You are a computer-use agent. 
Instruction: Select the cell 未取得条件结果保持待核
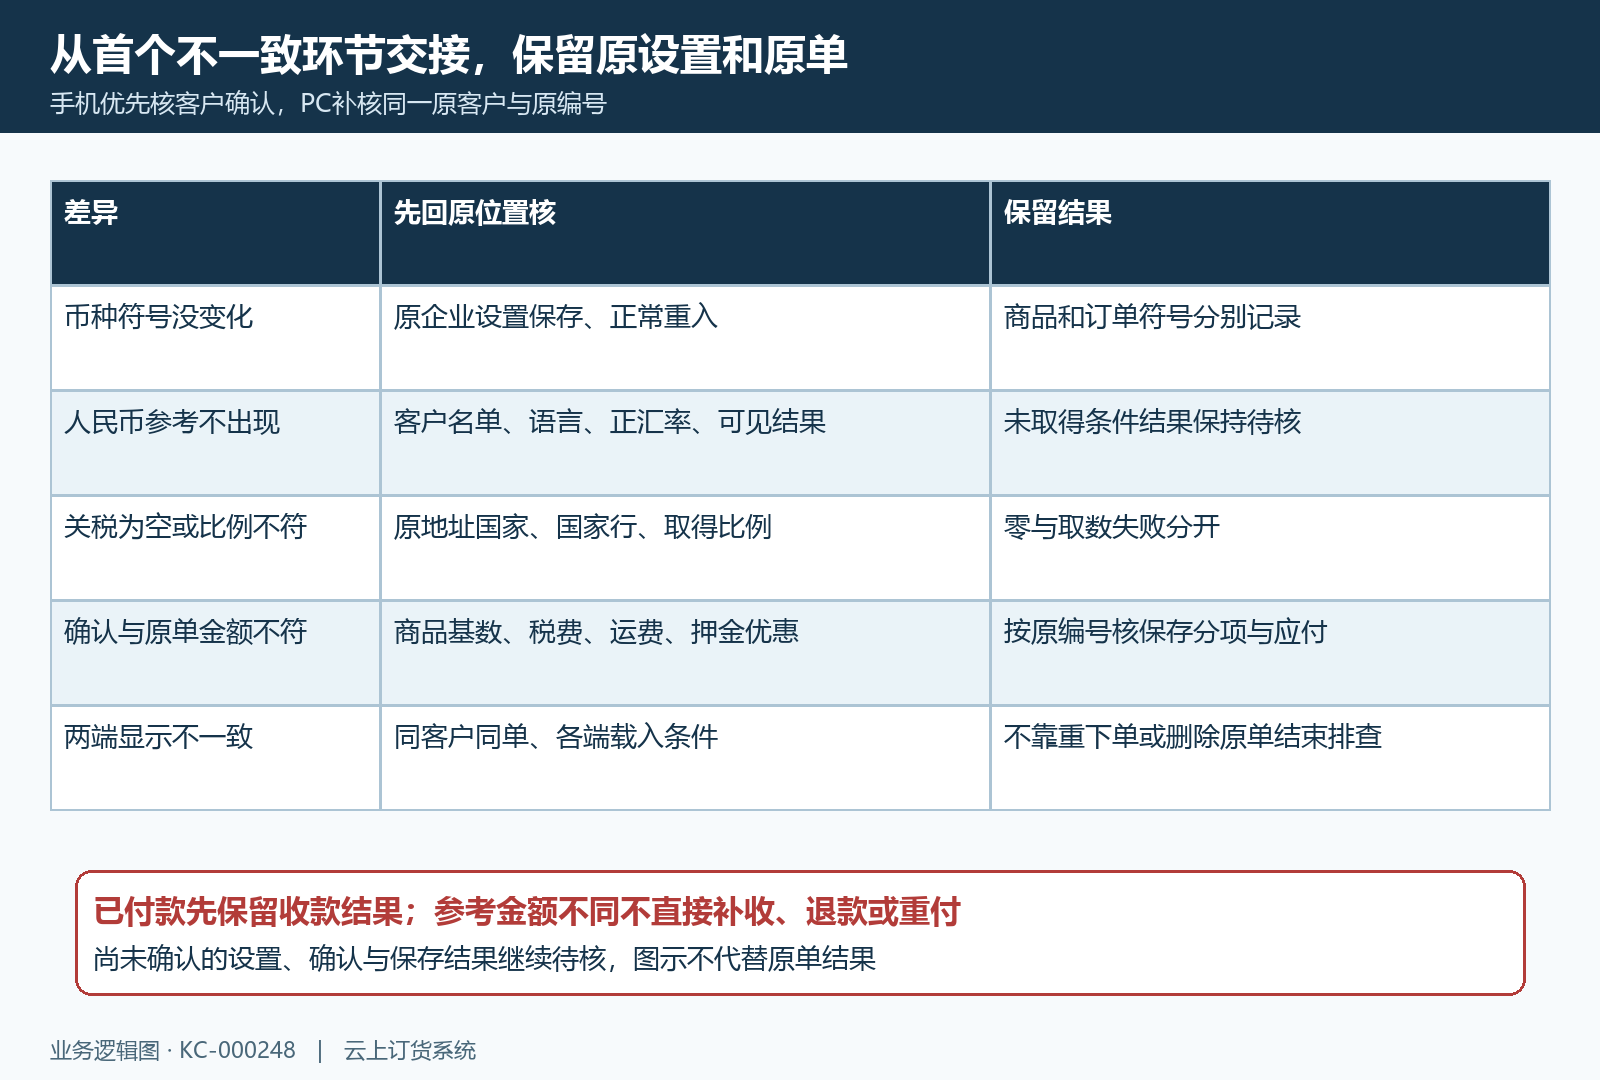1270,443
